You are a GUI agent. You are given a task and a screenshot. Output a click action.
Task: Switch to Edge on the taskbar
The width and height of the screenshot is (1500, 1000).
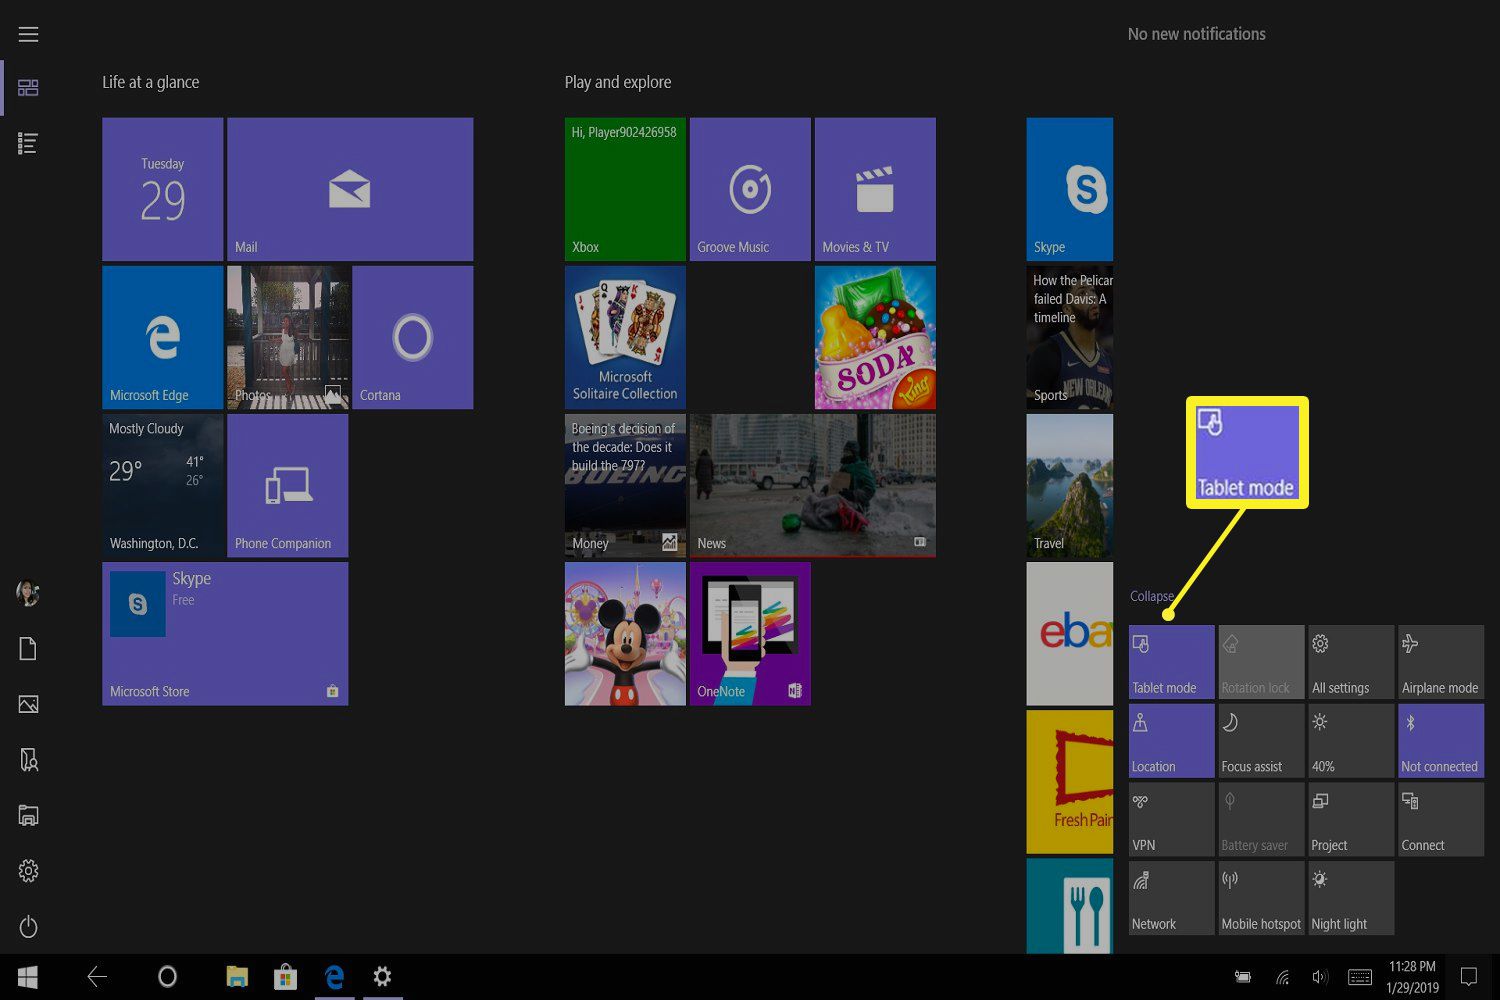(x=335, y=977)
